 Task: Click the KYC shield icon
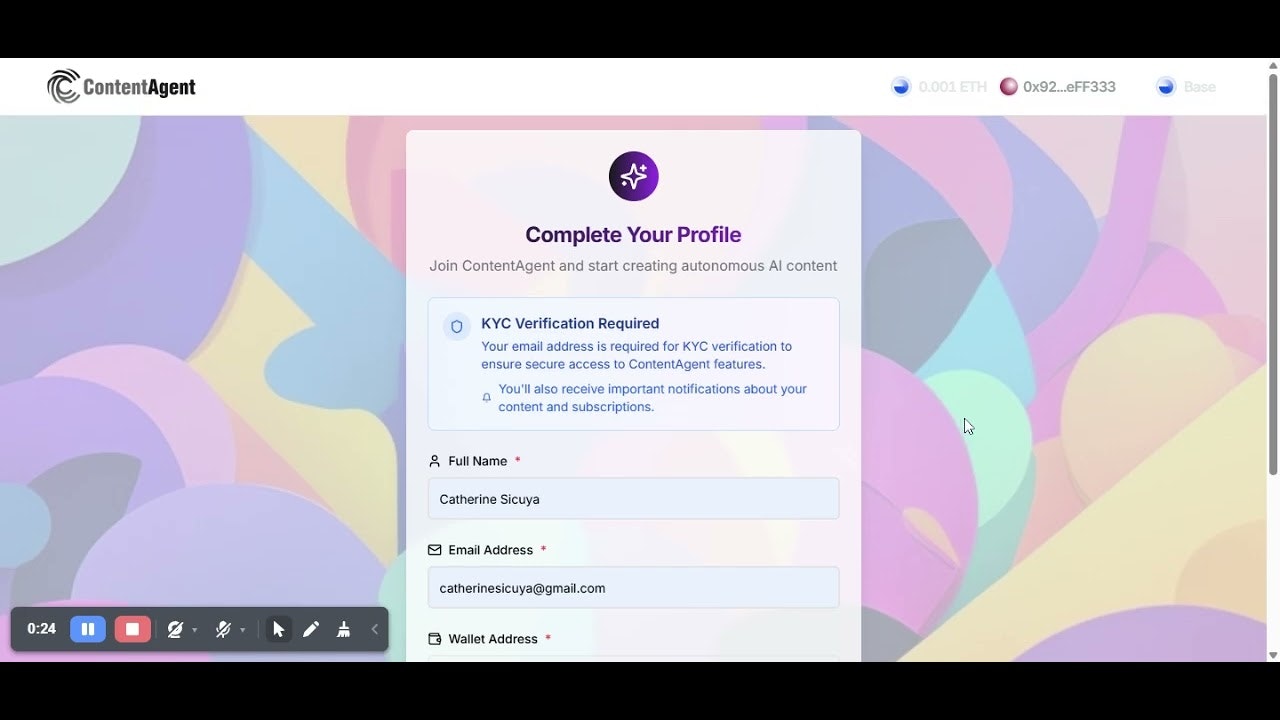point(457,326)
